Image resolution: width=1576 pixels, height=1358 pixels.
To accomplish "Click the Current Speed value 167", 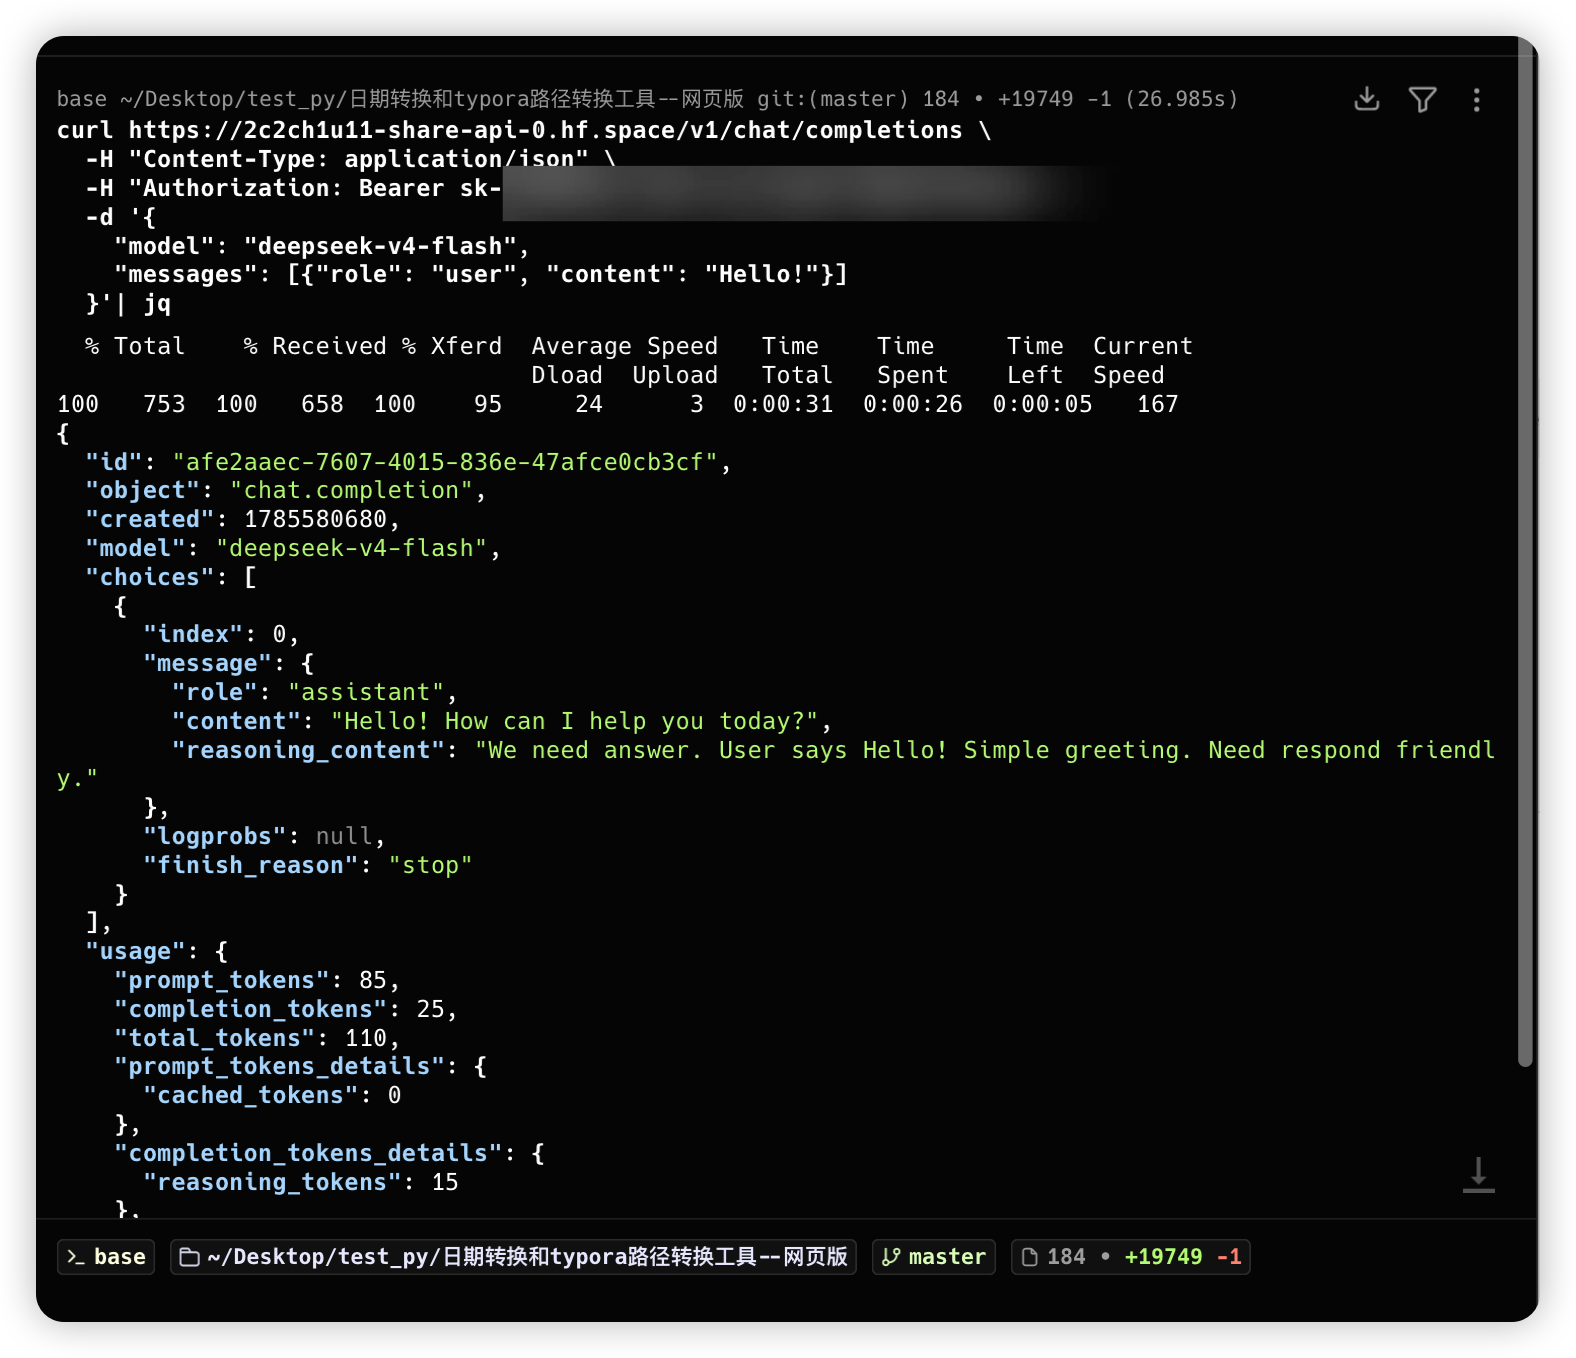I will click(x=1157, y=404).
